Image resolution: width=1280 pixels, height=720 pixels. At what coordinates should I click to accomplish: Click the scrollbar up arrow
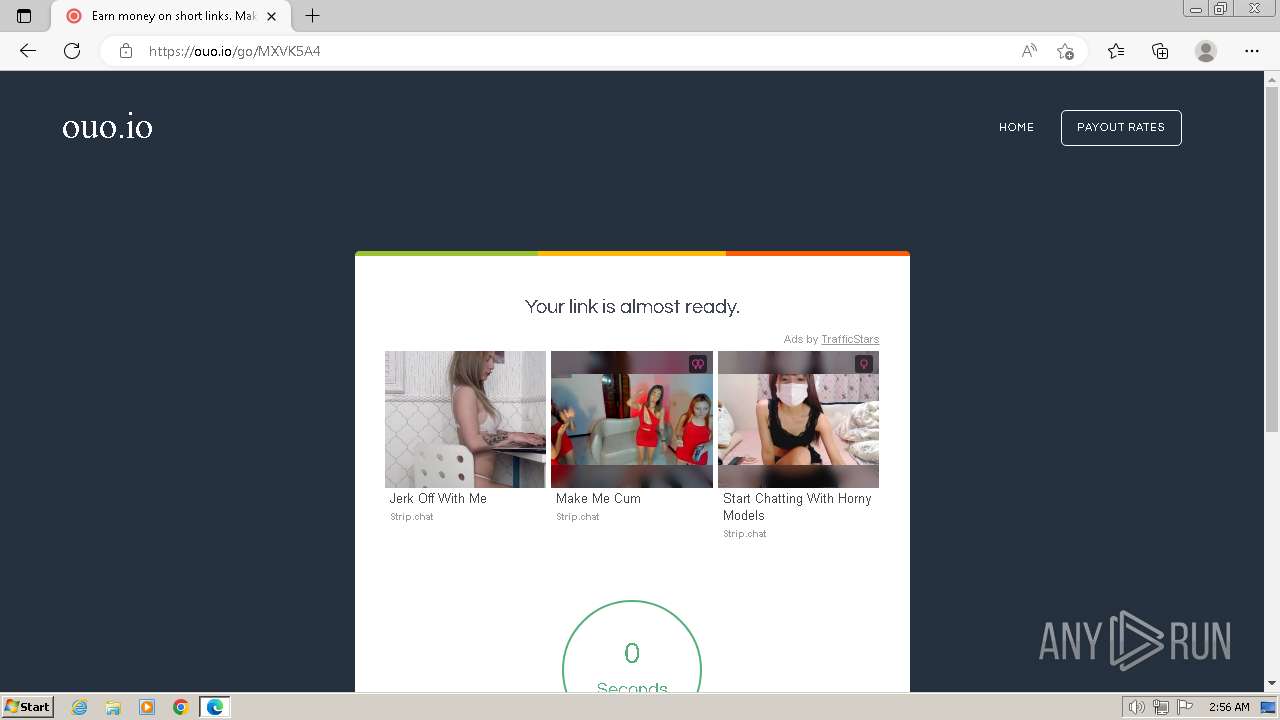[1272, 79]
